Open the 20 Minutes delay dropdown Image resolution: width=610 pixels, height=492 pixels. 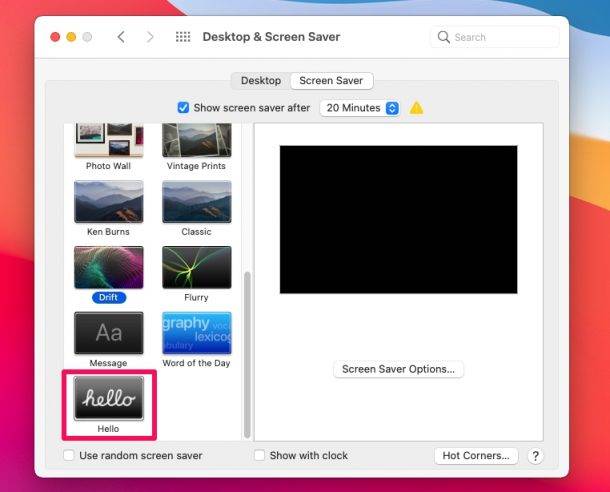(x=359, y=108)
